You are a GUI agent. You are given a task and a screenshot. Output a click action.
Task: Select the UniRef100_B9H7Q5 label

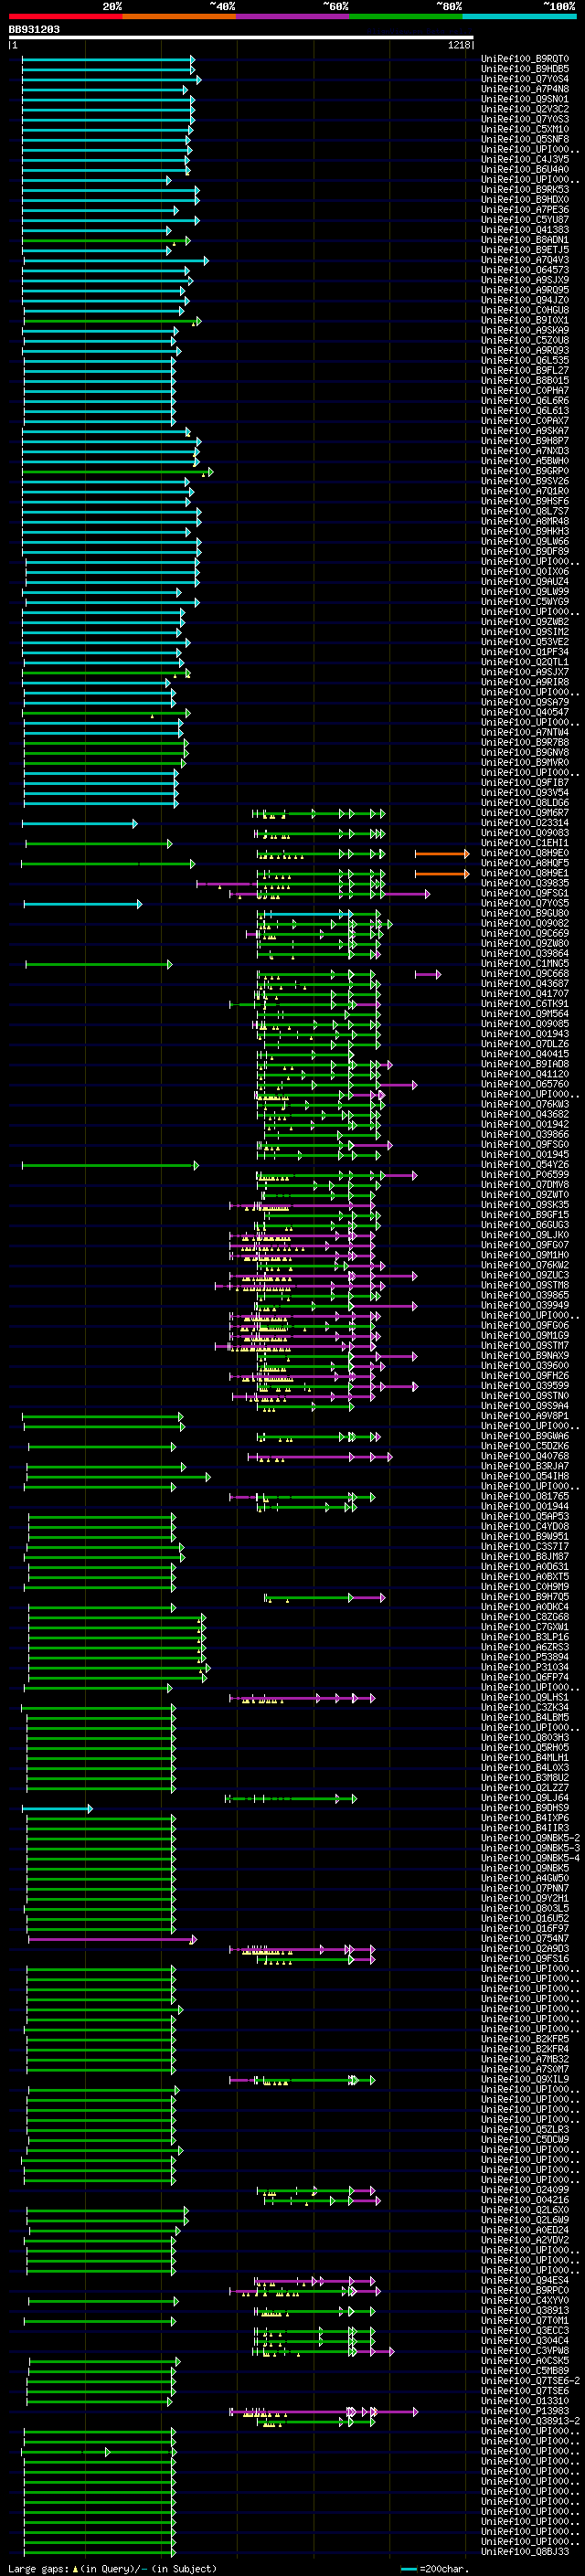click(x=525, y=1597)
